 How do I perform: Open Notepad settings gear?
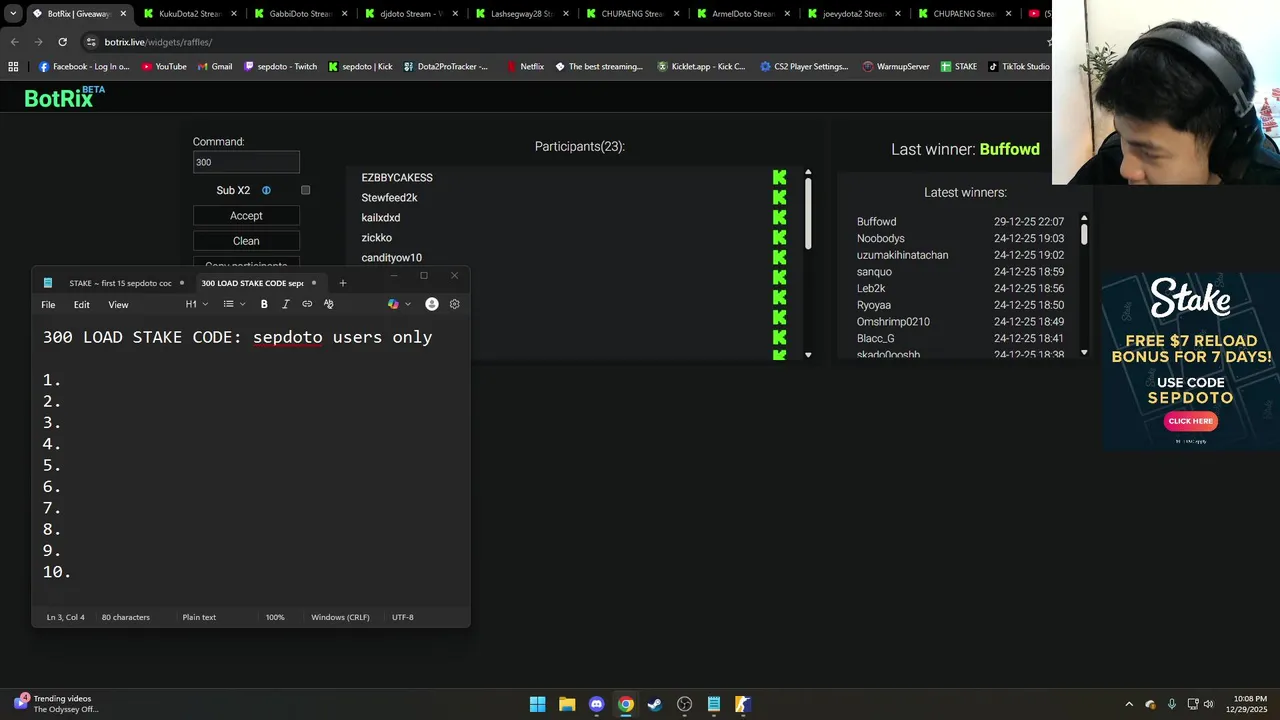pos(455,304)
